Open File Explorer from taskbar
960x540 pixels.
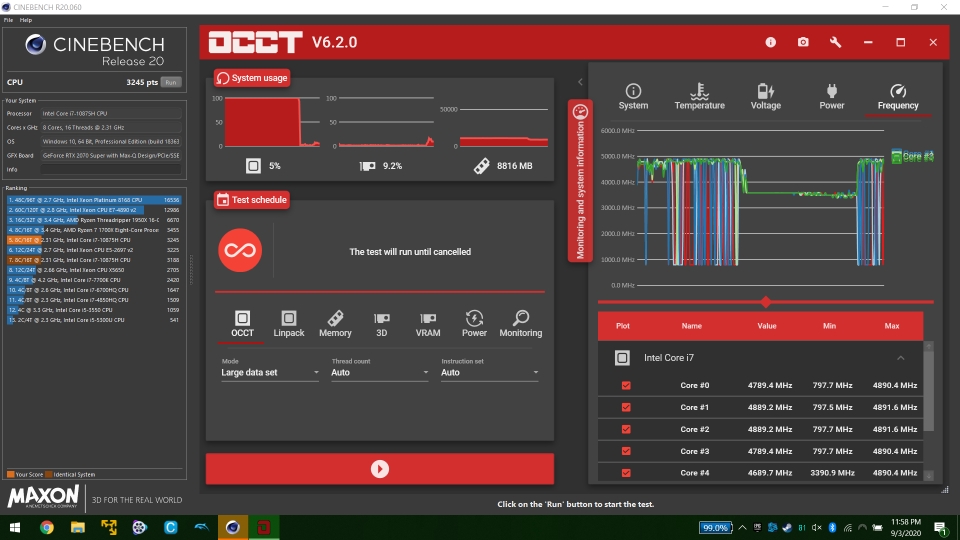pyautogui.click(x=78, y=527)
